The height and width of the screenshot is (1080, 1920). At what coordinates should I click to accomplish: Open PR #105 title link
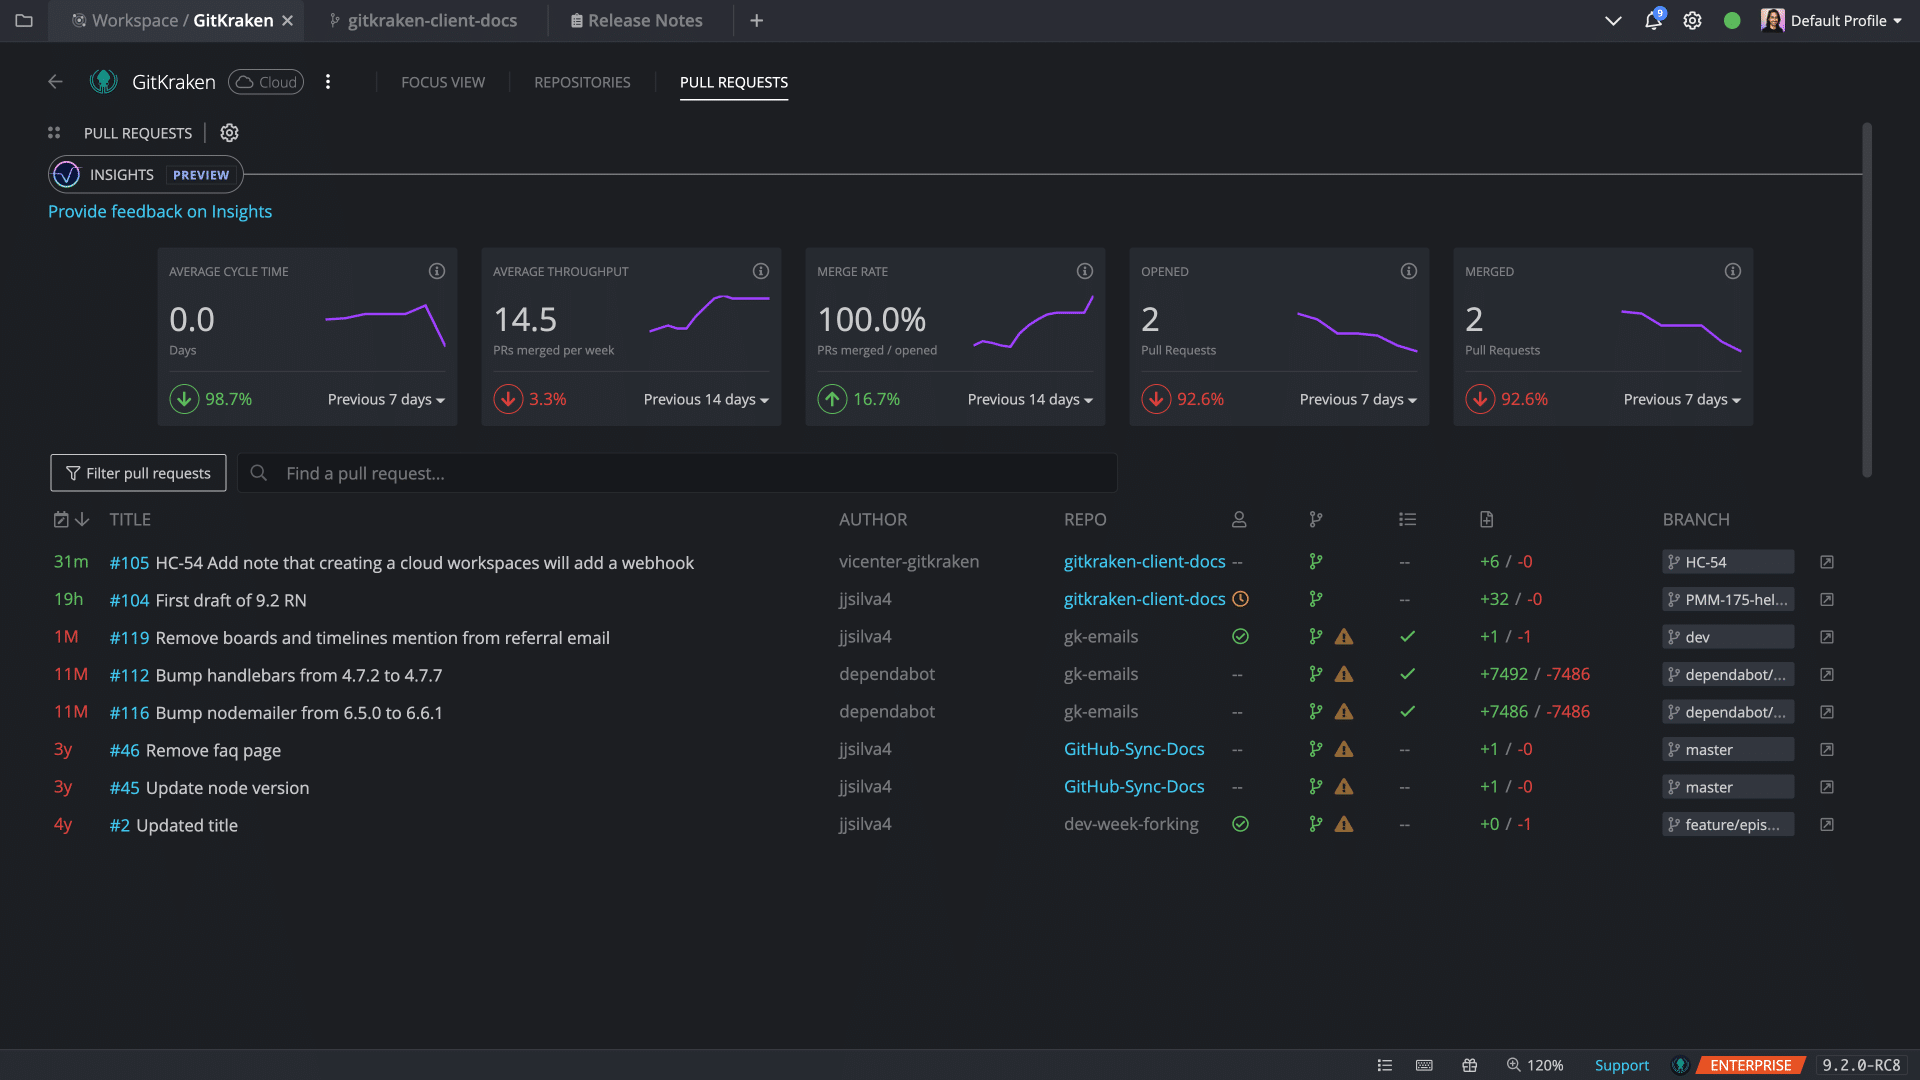pyautogui.click(x=401, y=563)
